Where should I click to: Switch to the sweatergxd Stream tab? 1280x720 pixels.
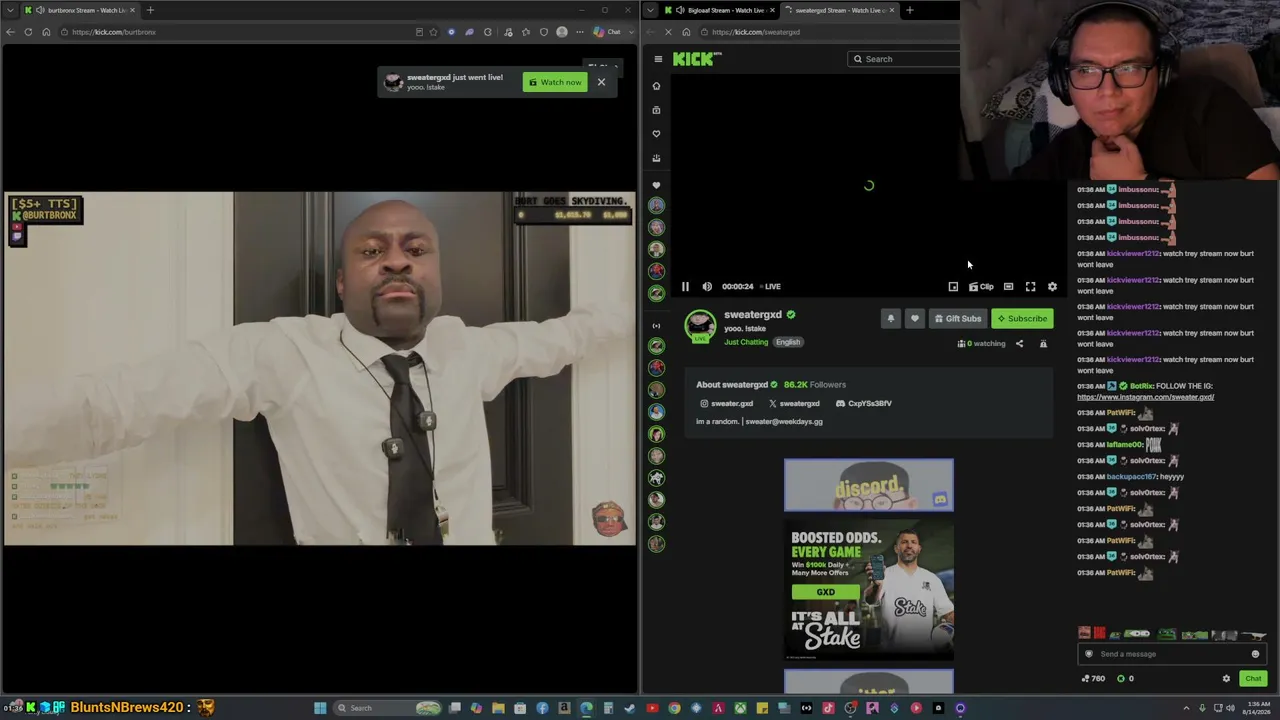[x=838, y=10]
